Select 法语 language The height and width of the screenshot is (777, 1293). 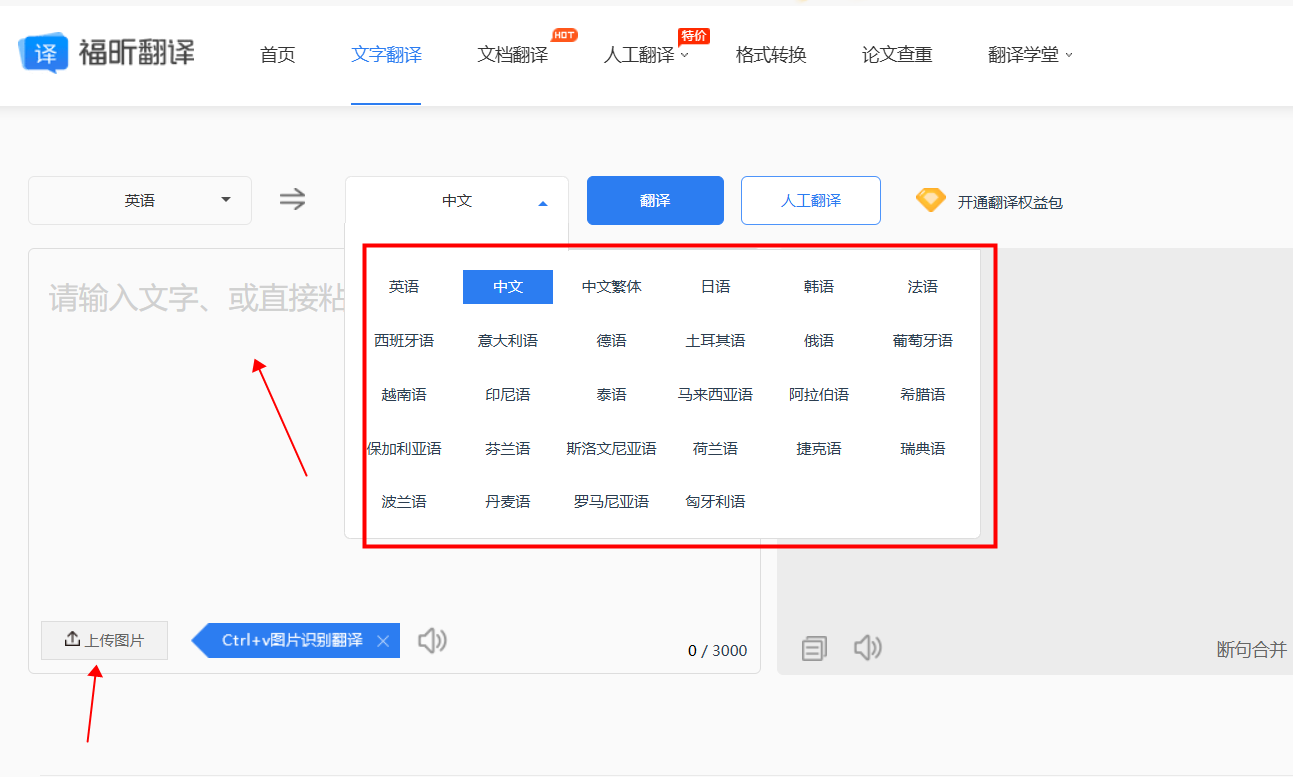click(x=923, y=287)
